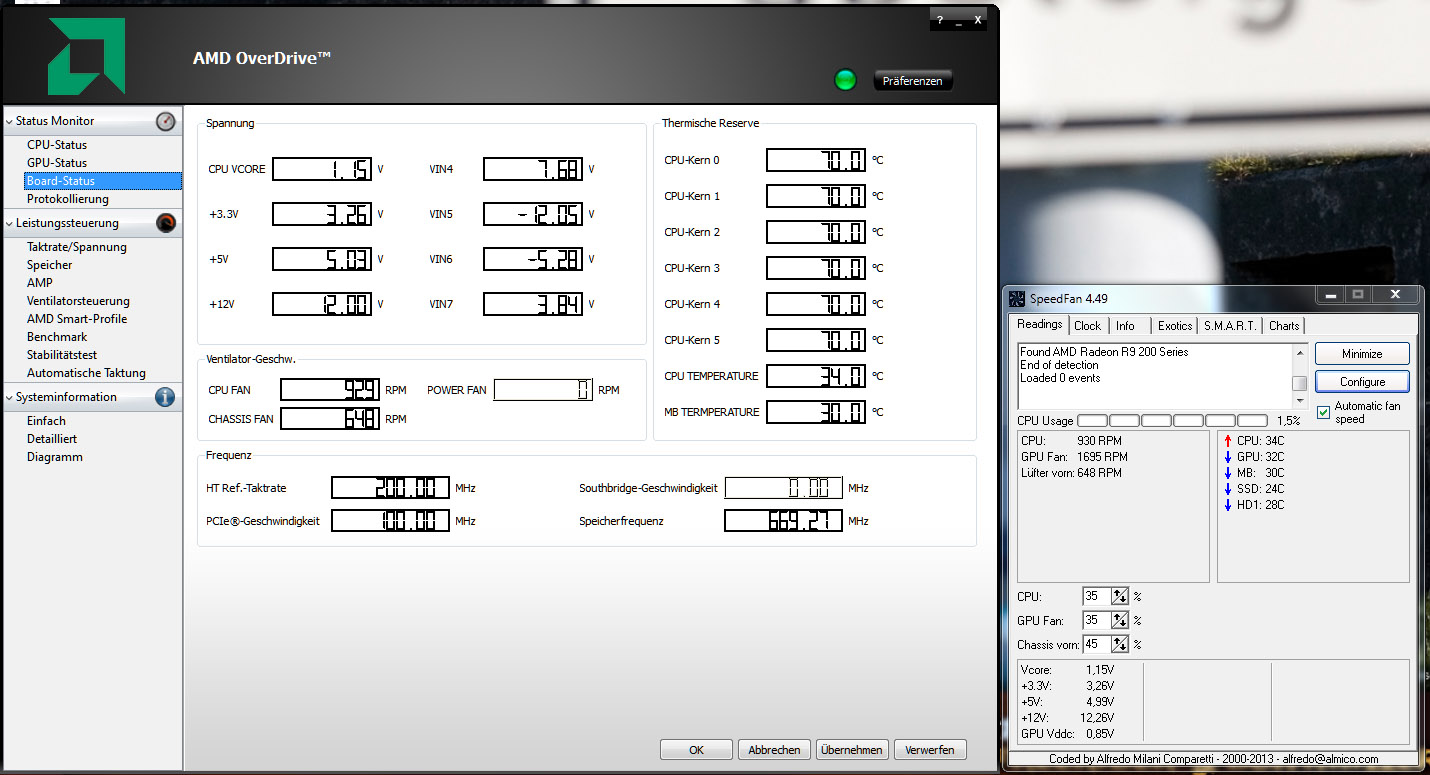Click the CPU TEMPERATURE value 34.0

pyautogui.click(x=816, y=376)
